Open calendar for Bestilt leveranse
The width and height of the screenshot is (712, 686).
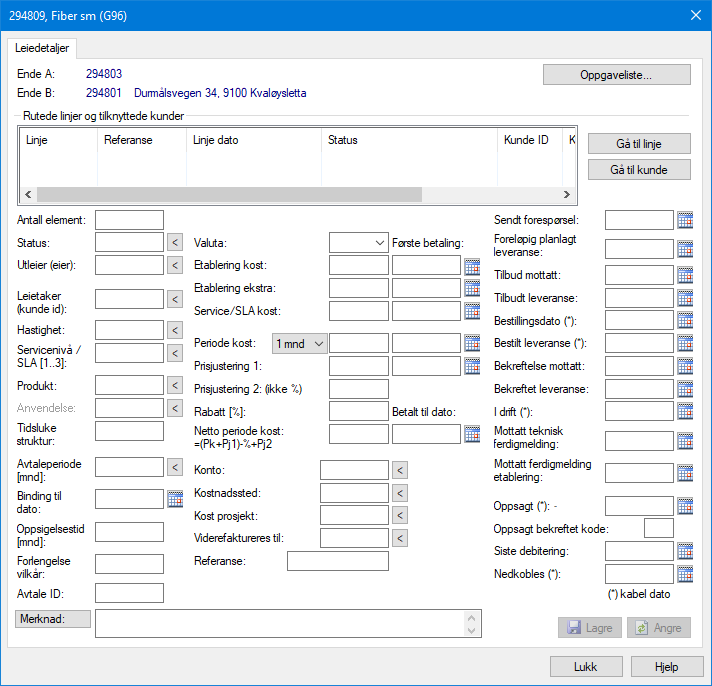point(685,343)
